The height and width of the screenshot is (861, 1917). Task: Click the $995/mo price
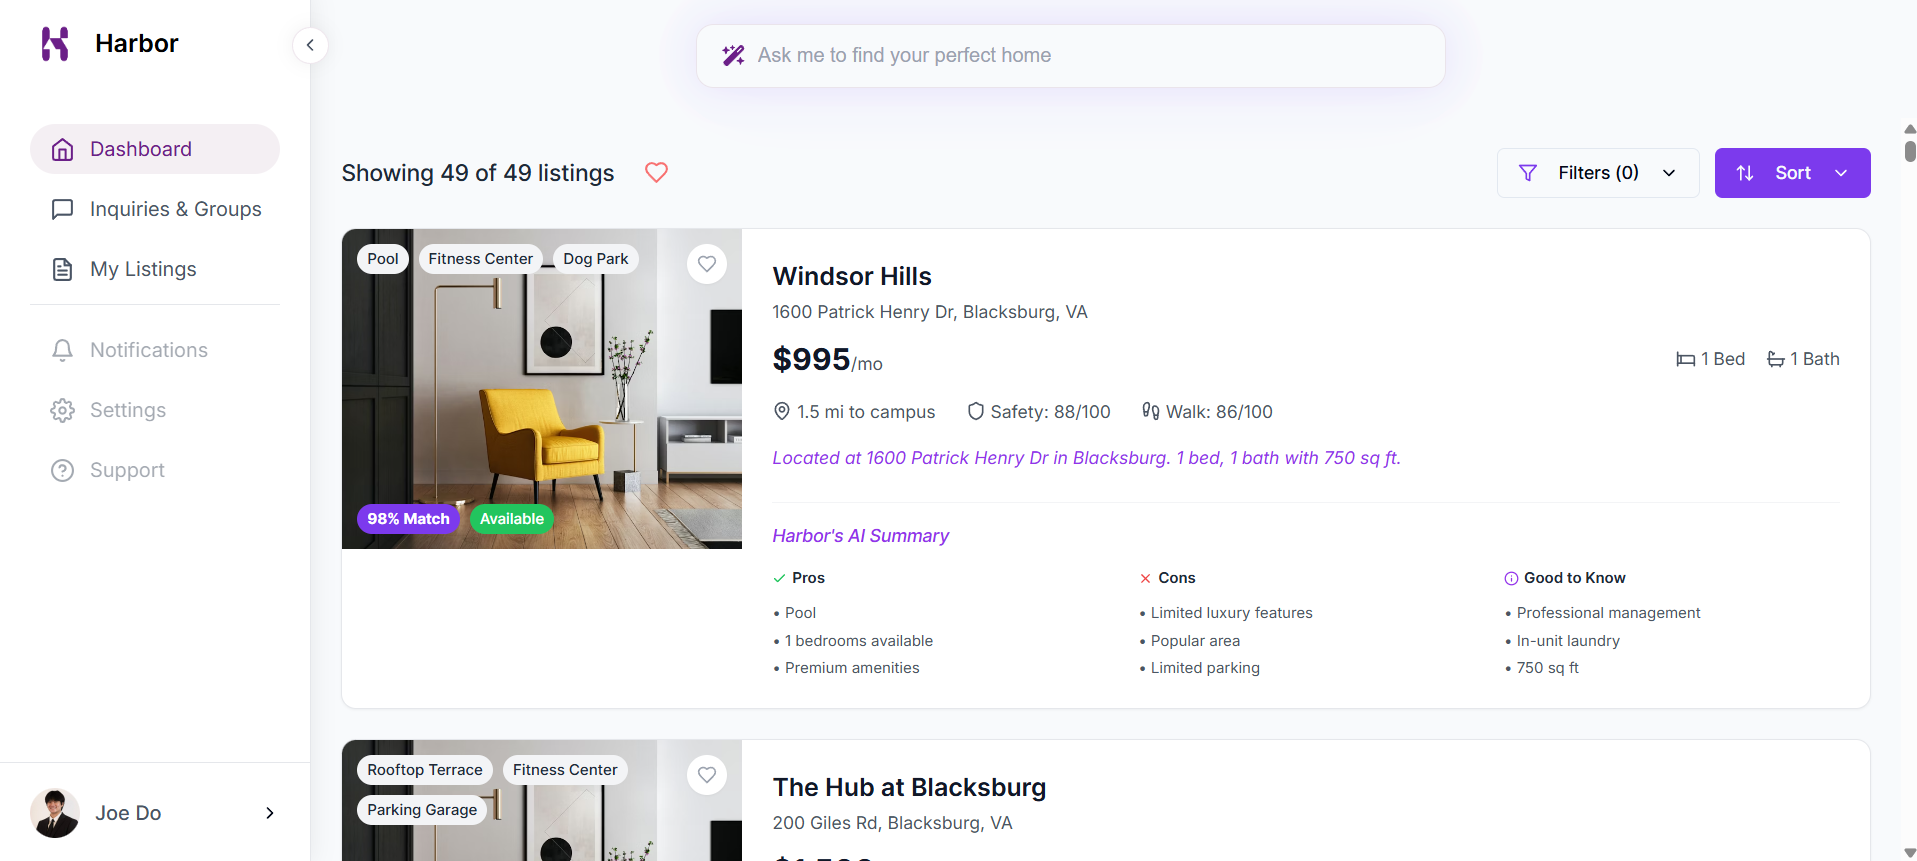click(828, 360)
